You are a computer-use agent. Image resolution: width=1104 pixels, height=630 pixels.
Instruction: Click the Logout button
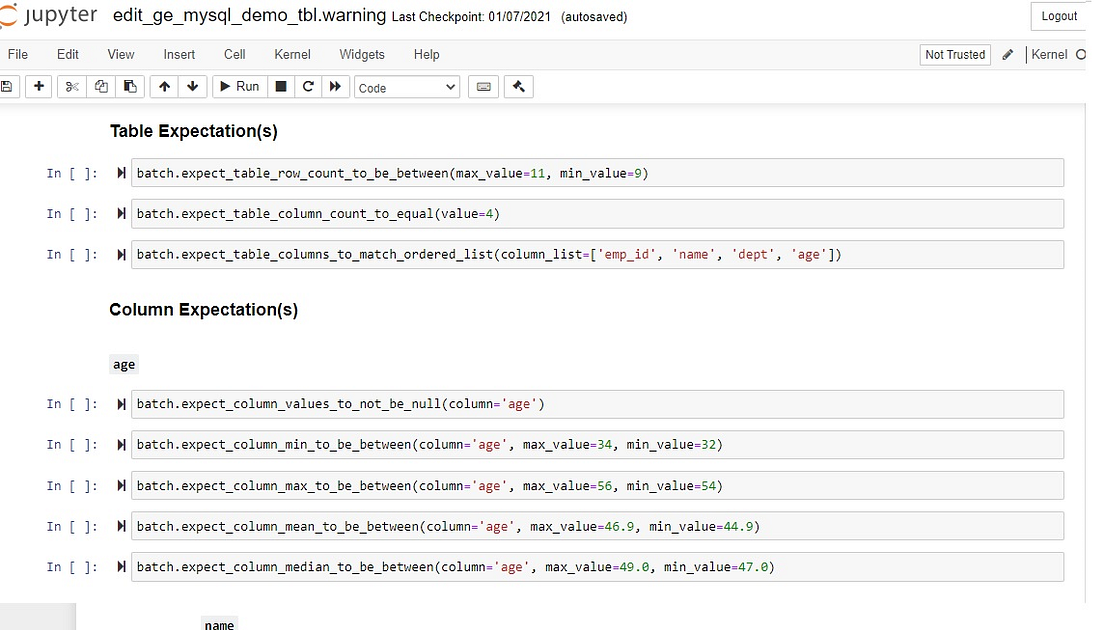(1059, 16)
